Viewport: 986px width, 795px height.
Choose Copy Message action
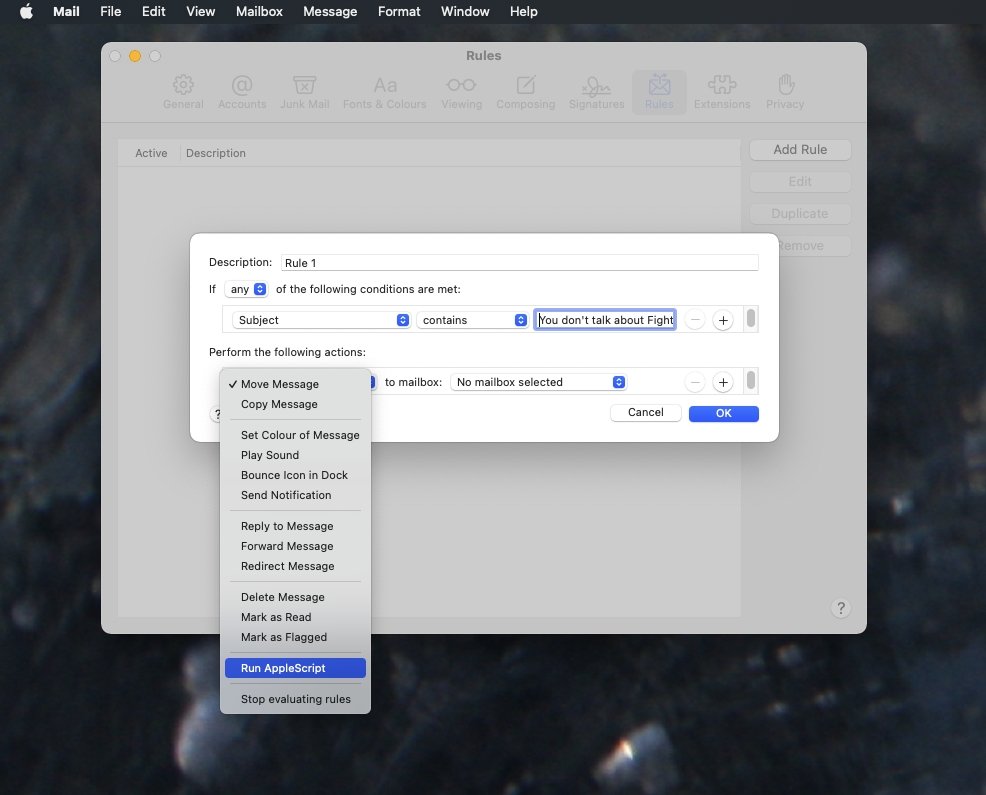pos(296,404)
